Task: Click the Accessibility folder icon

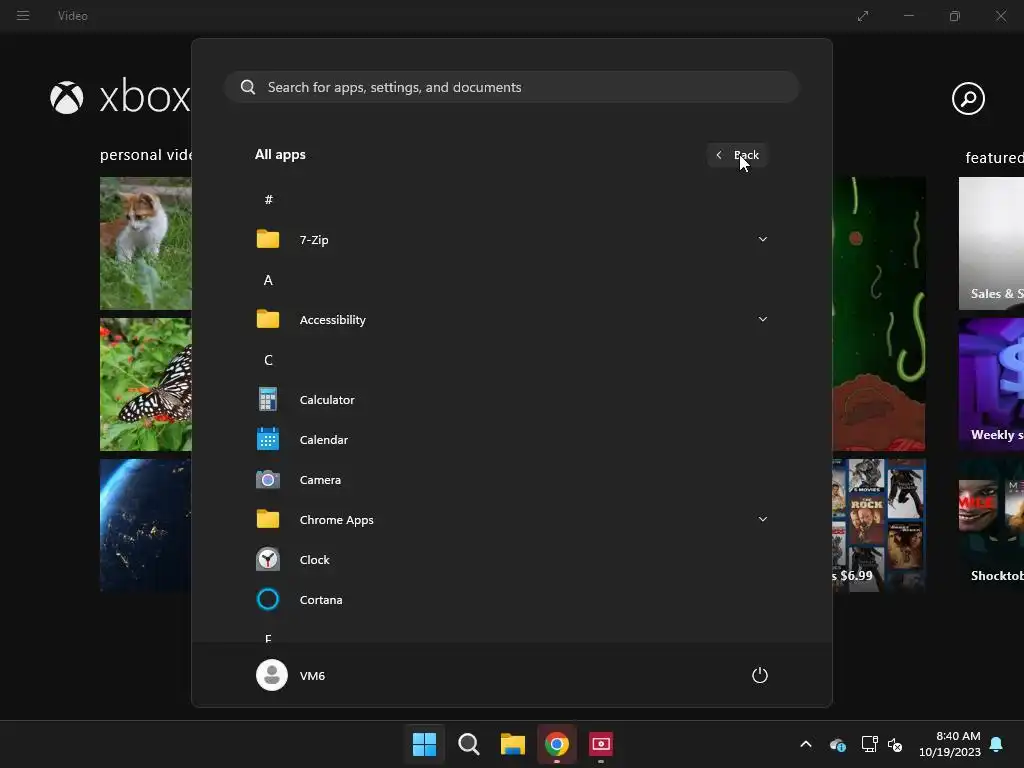Action: click(268, 319)
